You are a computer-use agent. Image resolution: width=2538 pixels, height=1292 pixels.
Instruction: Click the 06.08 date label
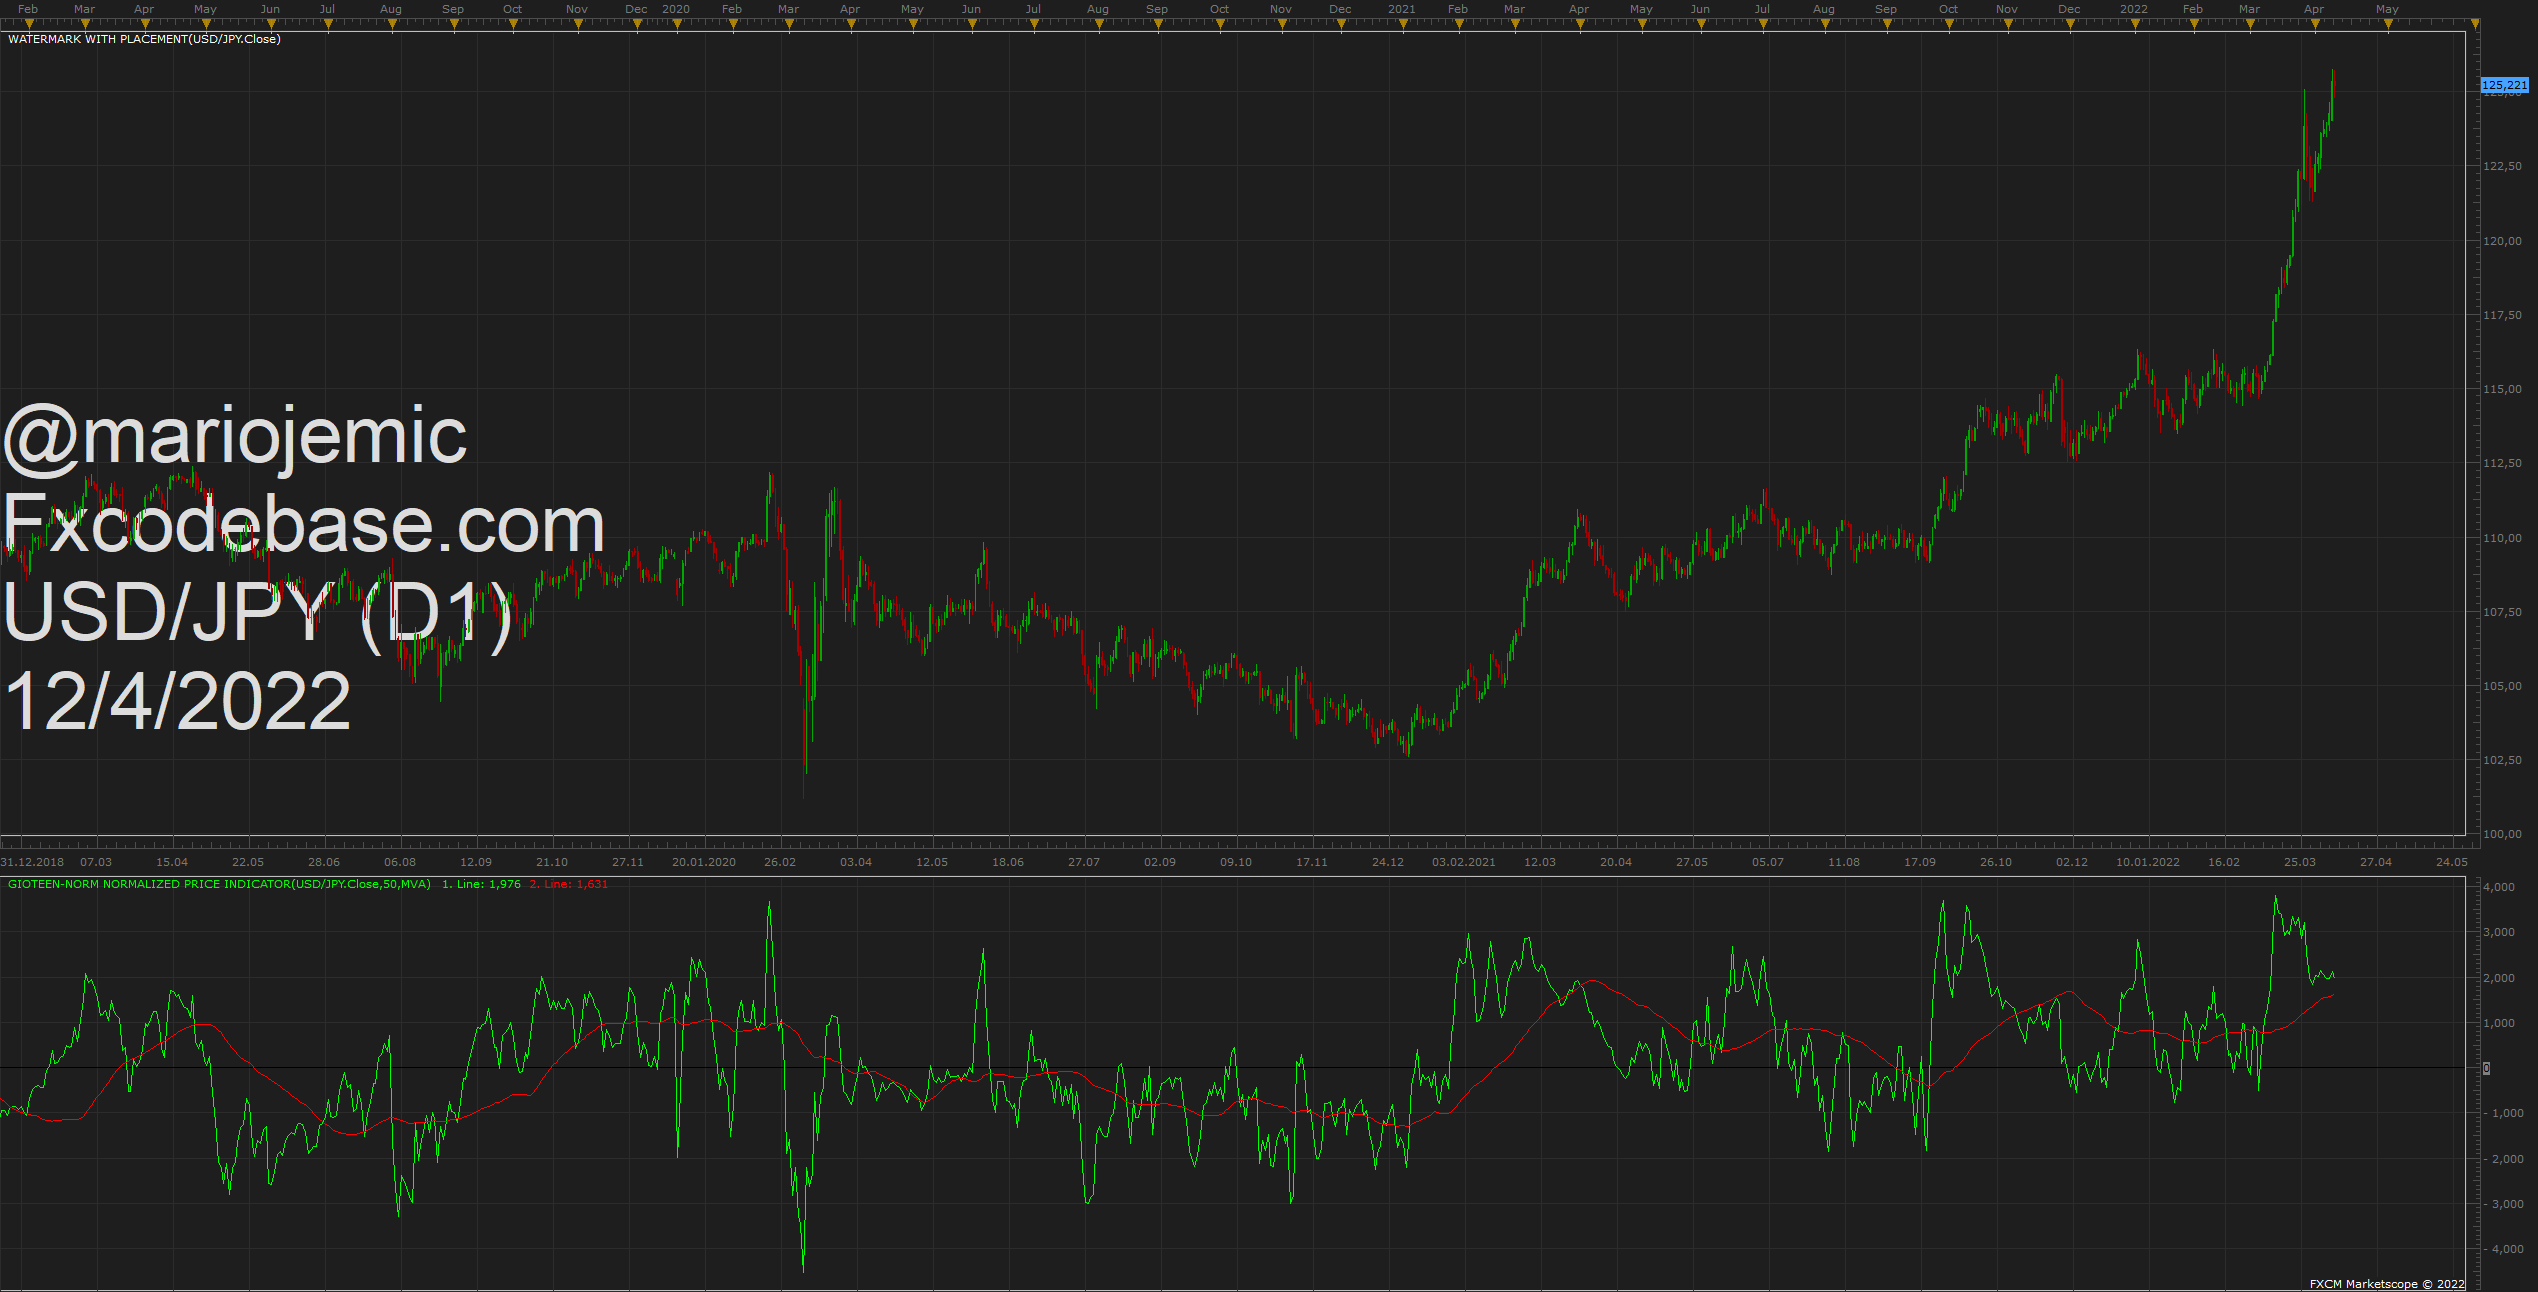400,862
